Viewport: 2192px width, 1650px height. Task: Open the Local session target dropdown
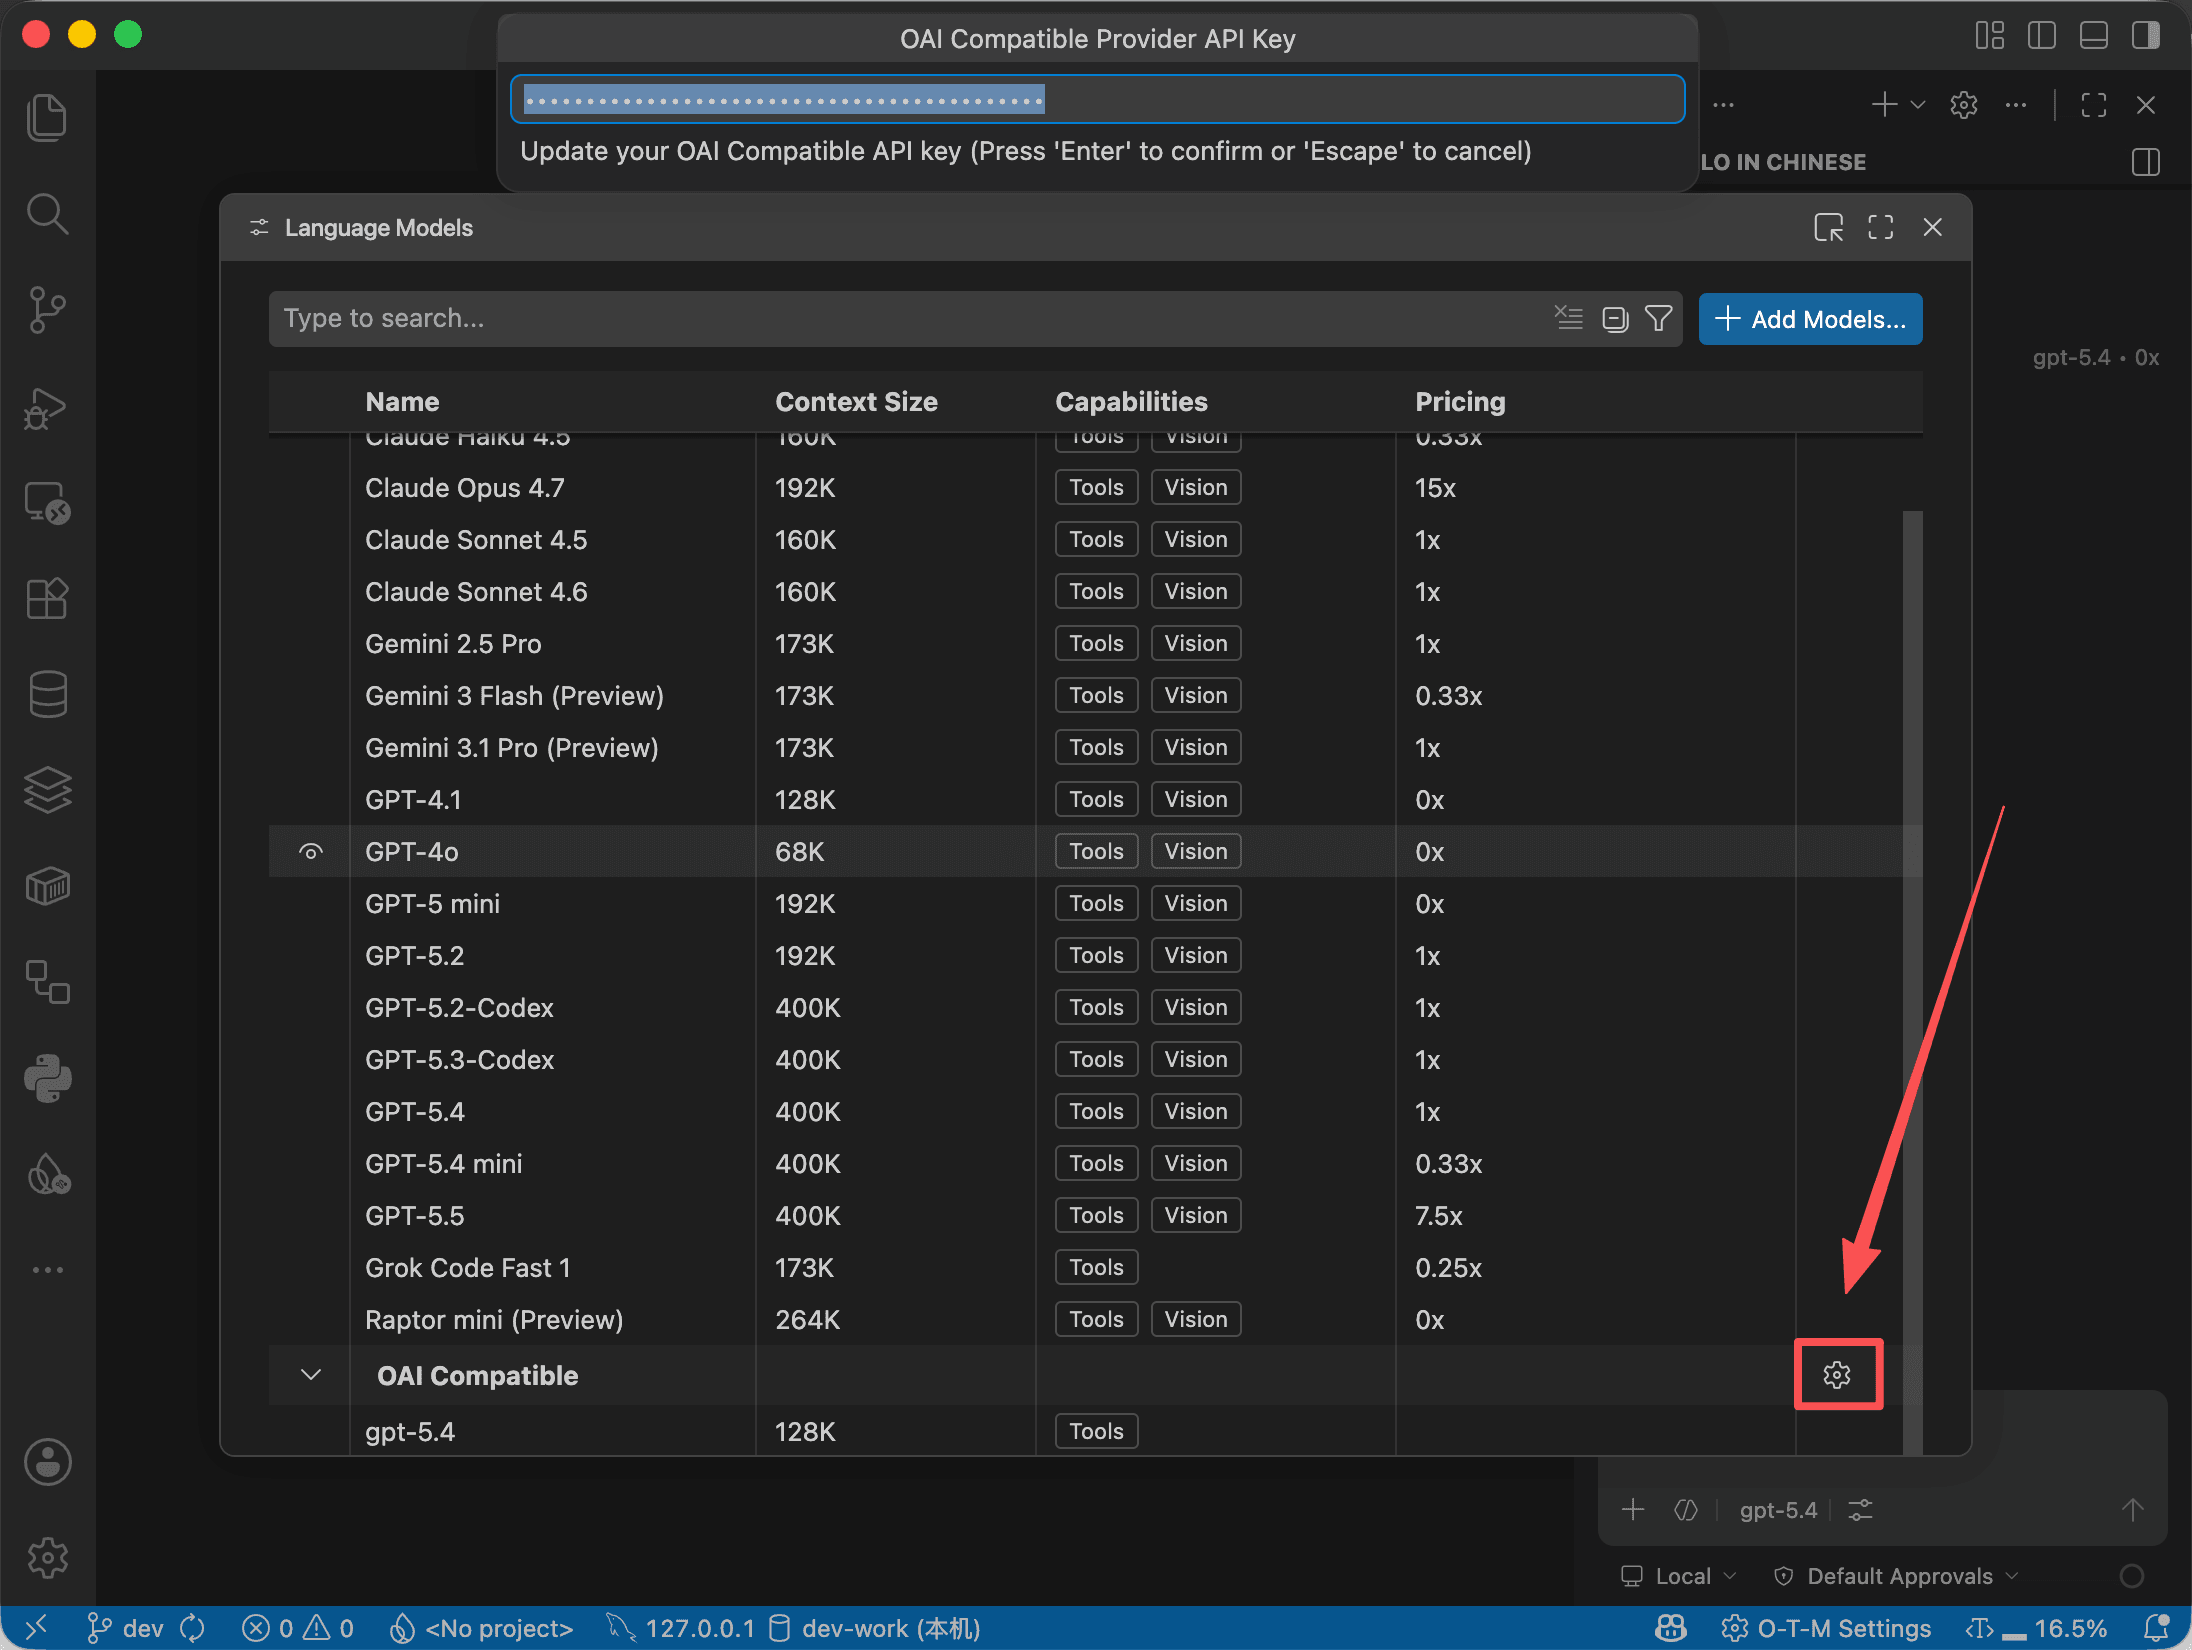pos(1678,1576)
